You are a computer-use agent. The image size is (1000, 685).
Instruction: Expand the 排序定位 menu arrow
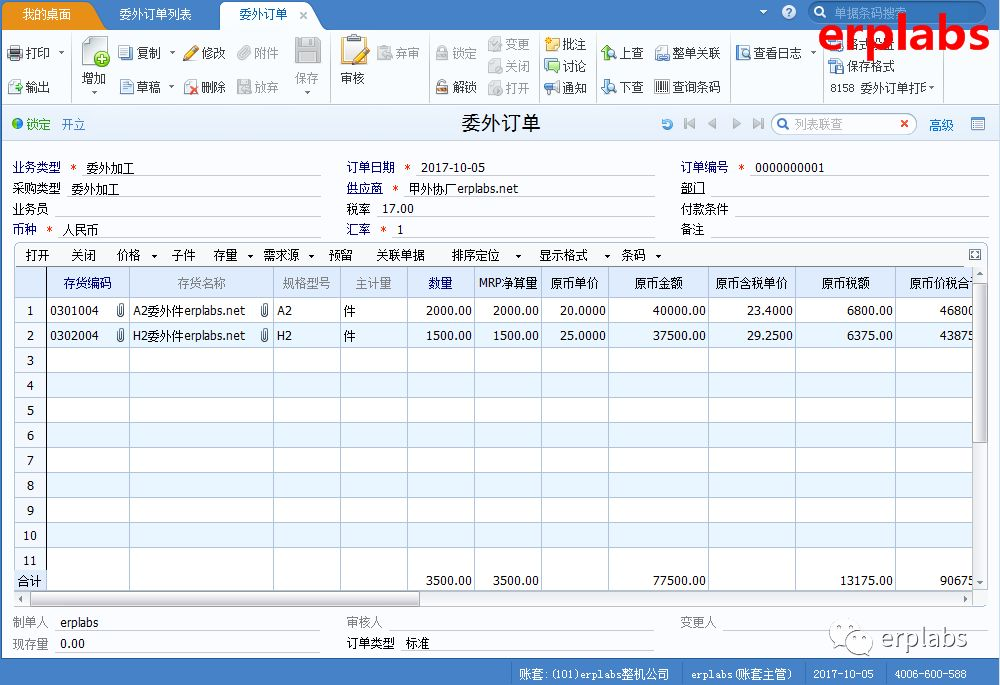click(518, 256)
